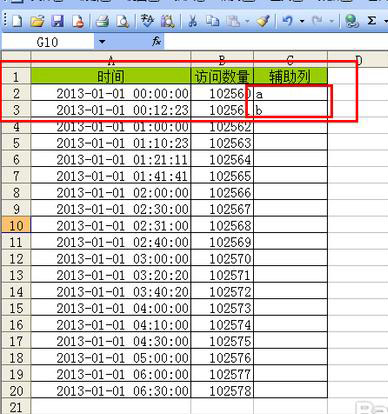388x414 pixels.
Task: Select row 10 header
Action: 16,225
